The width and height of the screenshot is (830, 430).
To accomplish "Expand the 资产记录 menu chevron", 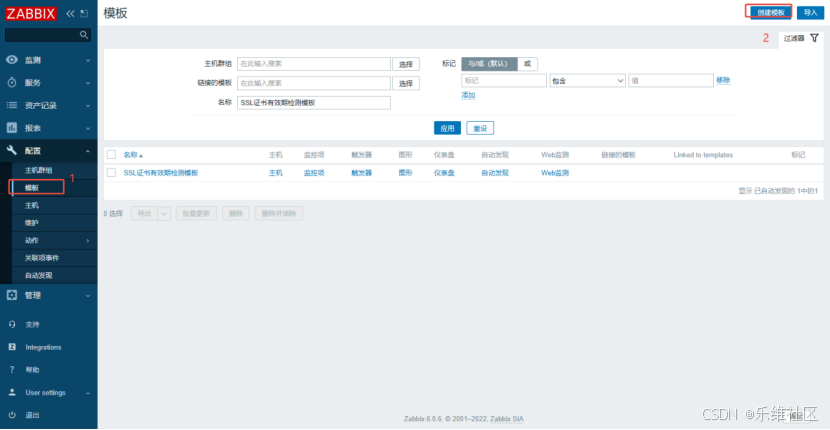I will point(88,106).
